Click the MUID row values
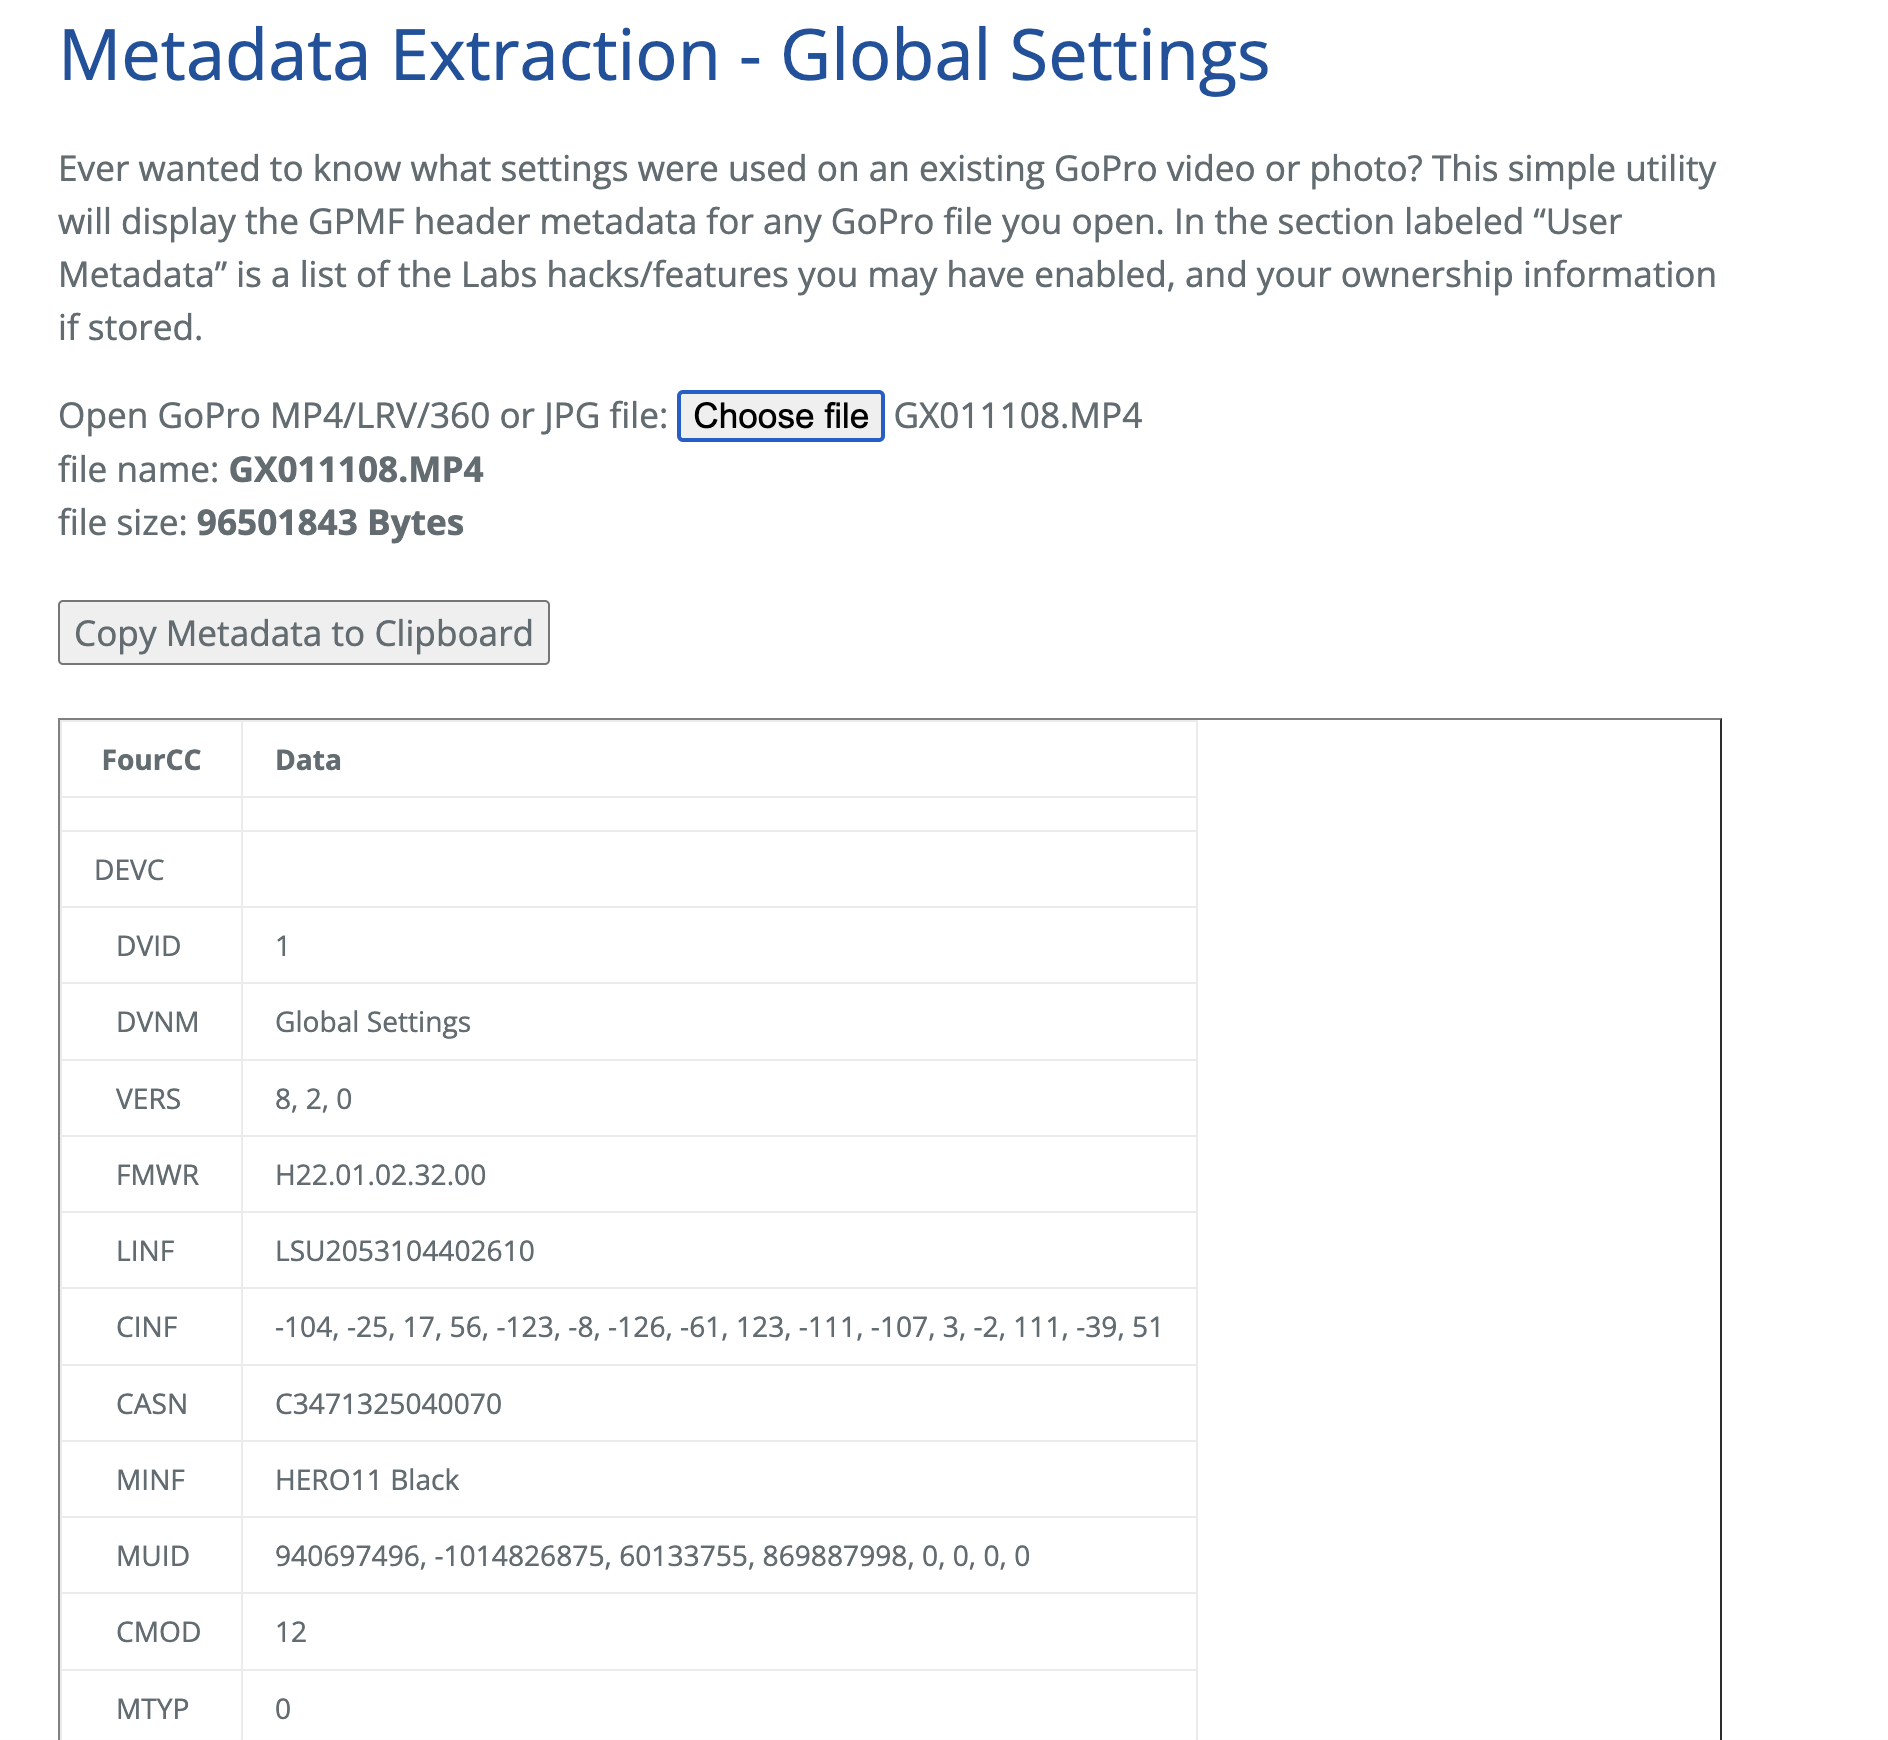Viewport: 1888px width, 1740px height. coord(652,1556)
